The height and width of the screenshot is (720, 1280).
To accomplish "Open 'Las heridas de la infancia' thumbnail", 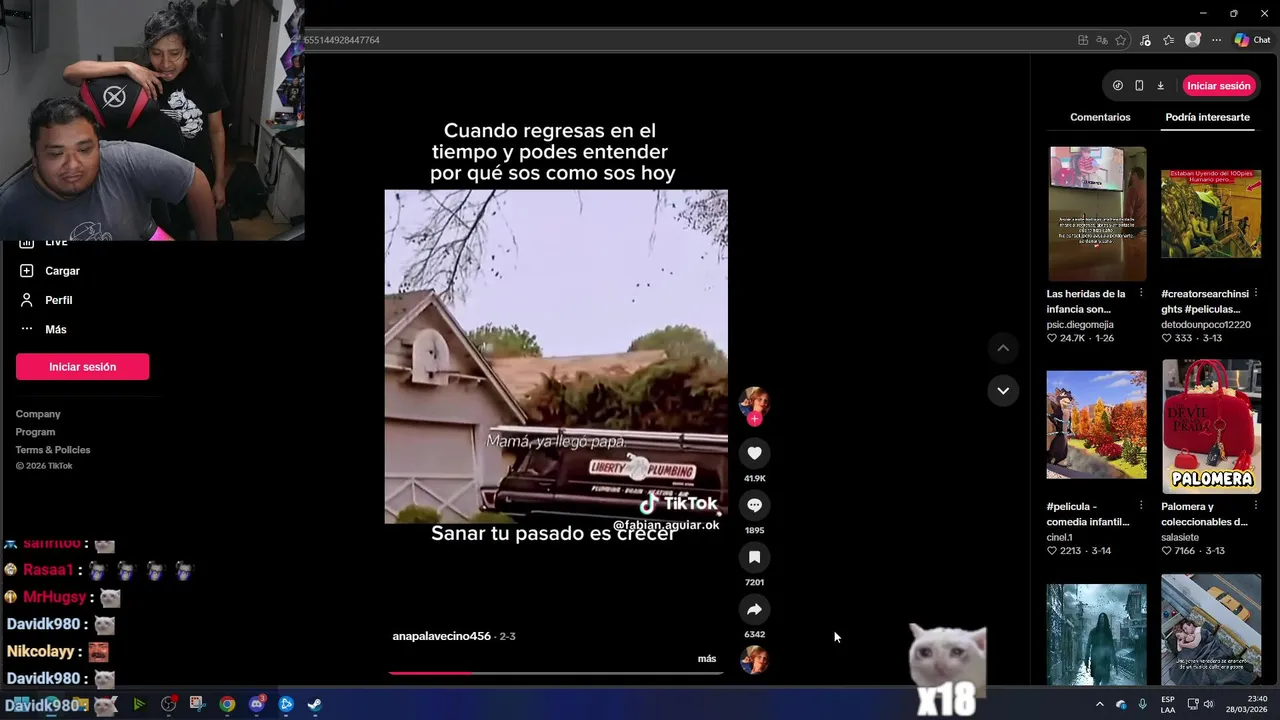I will click(x=1097, y=213).
